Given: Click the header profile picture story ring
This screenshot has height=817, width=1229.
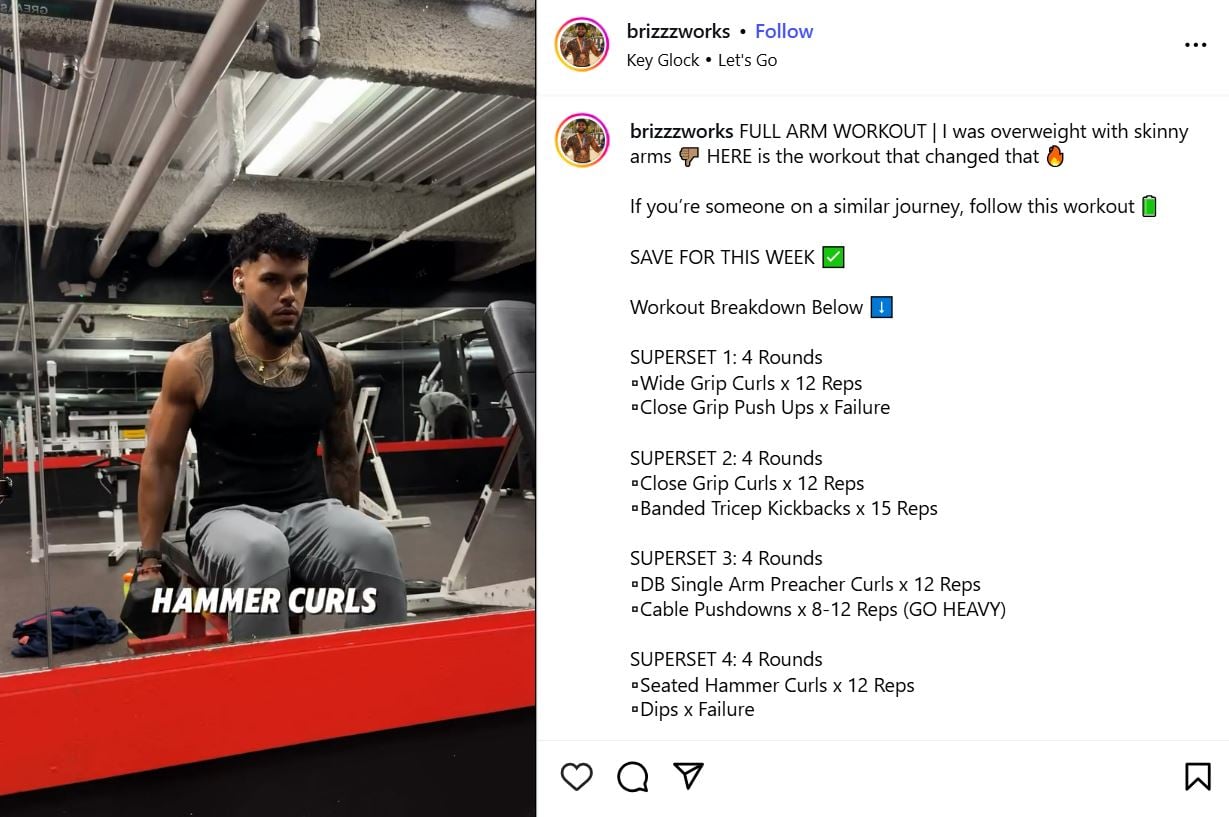Looking at the screenshot, I should point(582,45).
